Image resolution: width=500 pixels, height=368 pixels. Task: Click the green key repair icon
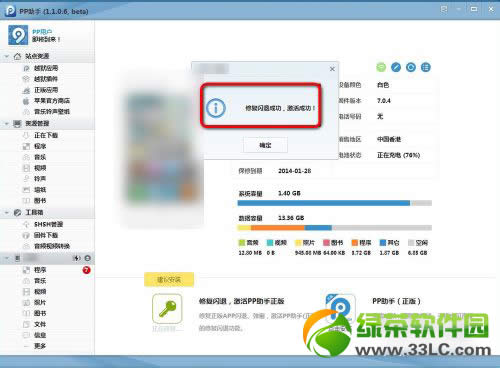pos(167,309)
